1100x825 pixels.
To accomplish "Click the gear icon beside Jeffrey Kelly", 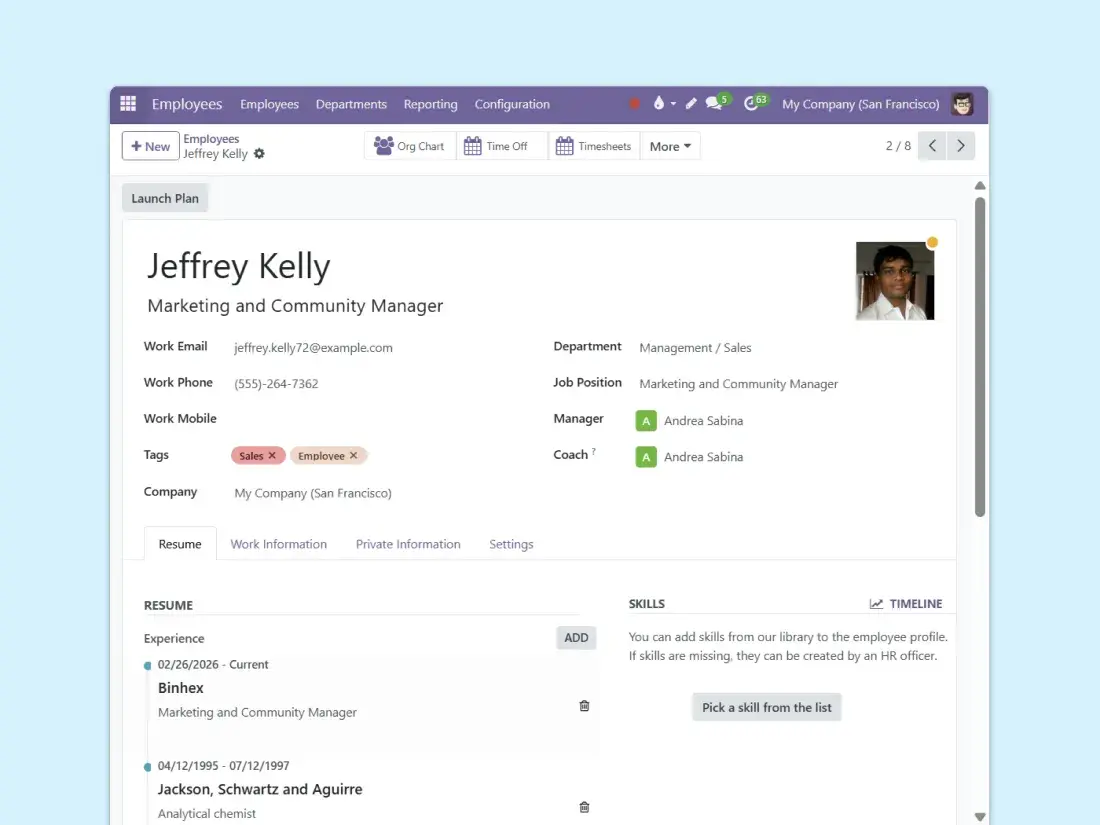I will pos(260,154).
